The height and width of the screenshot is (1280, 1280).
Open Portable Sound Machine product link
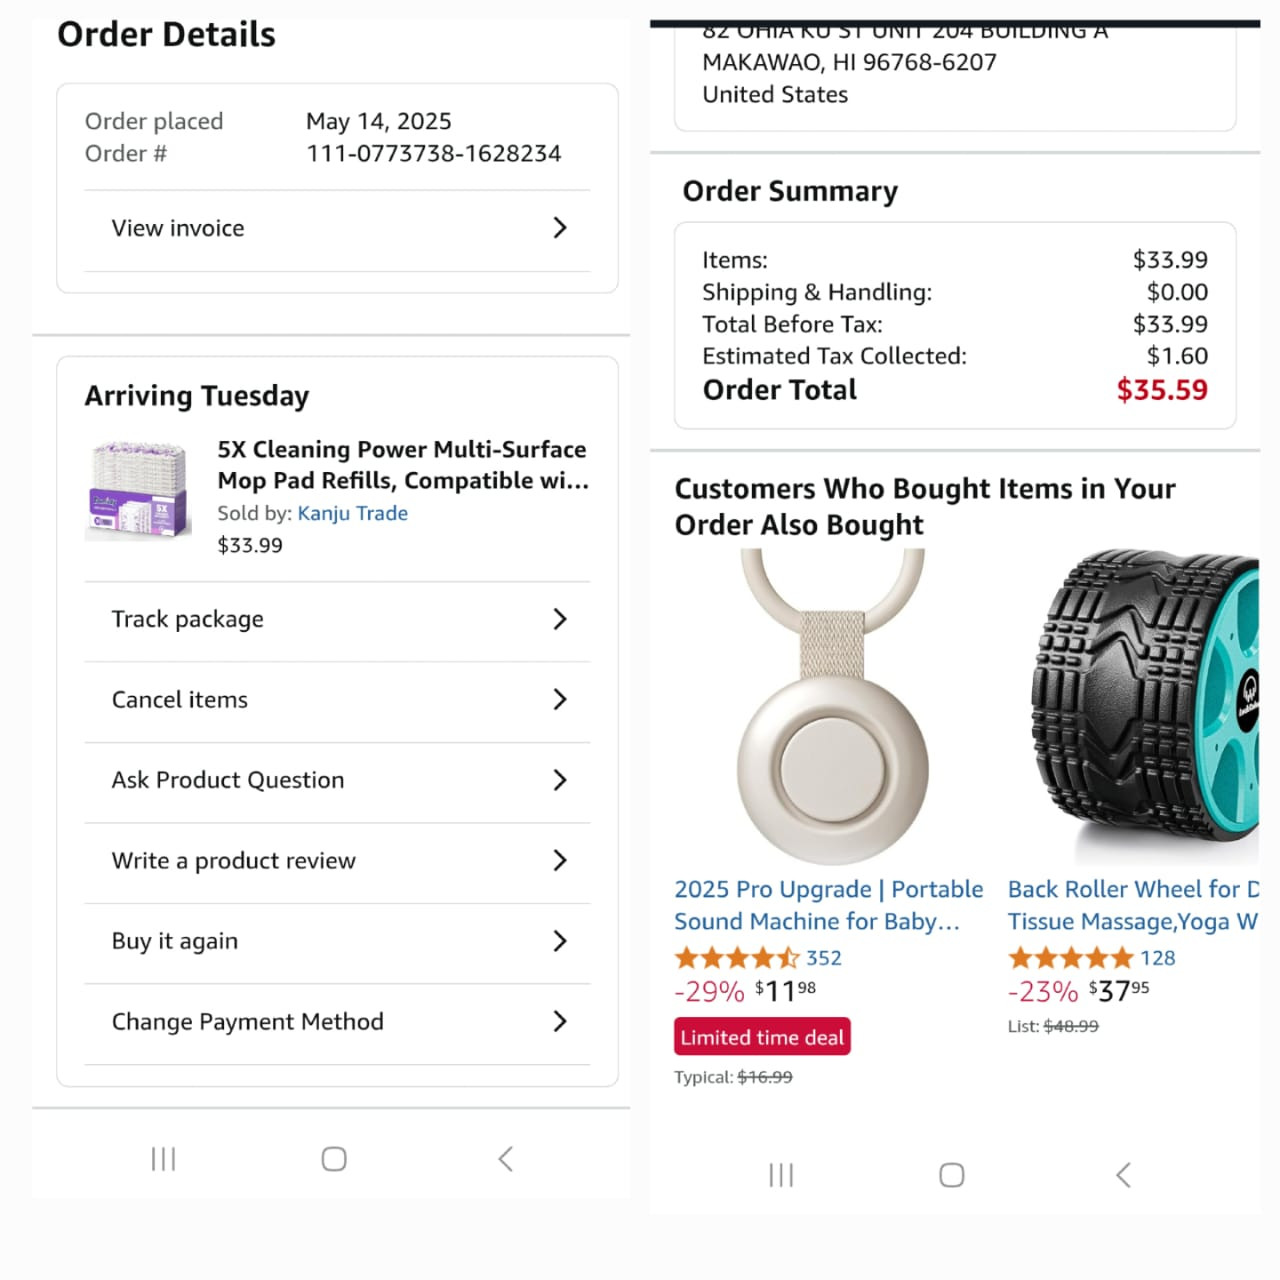pyautogui.click(x=828, y=905)
